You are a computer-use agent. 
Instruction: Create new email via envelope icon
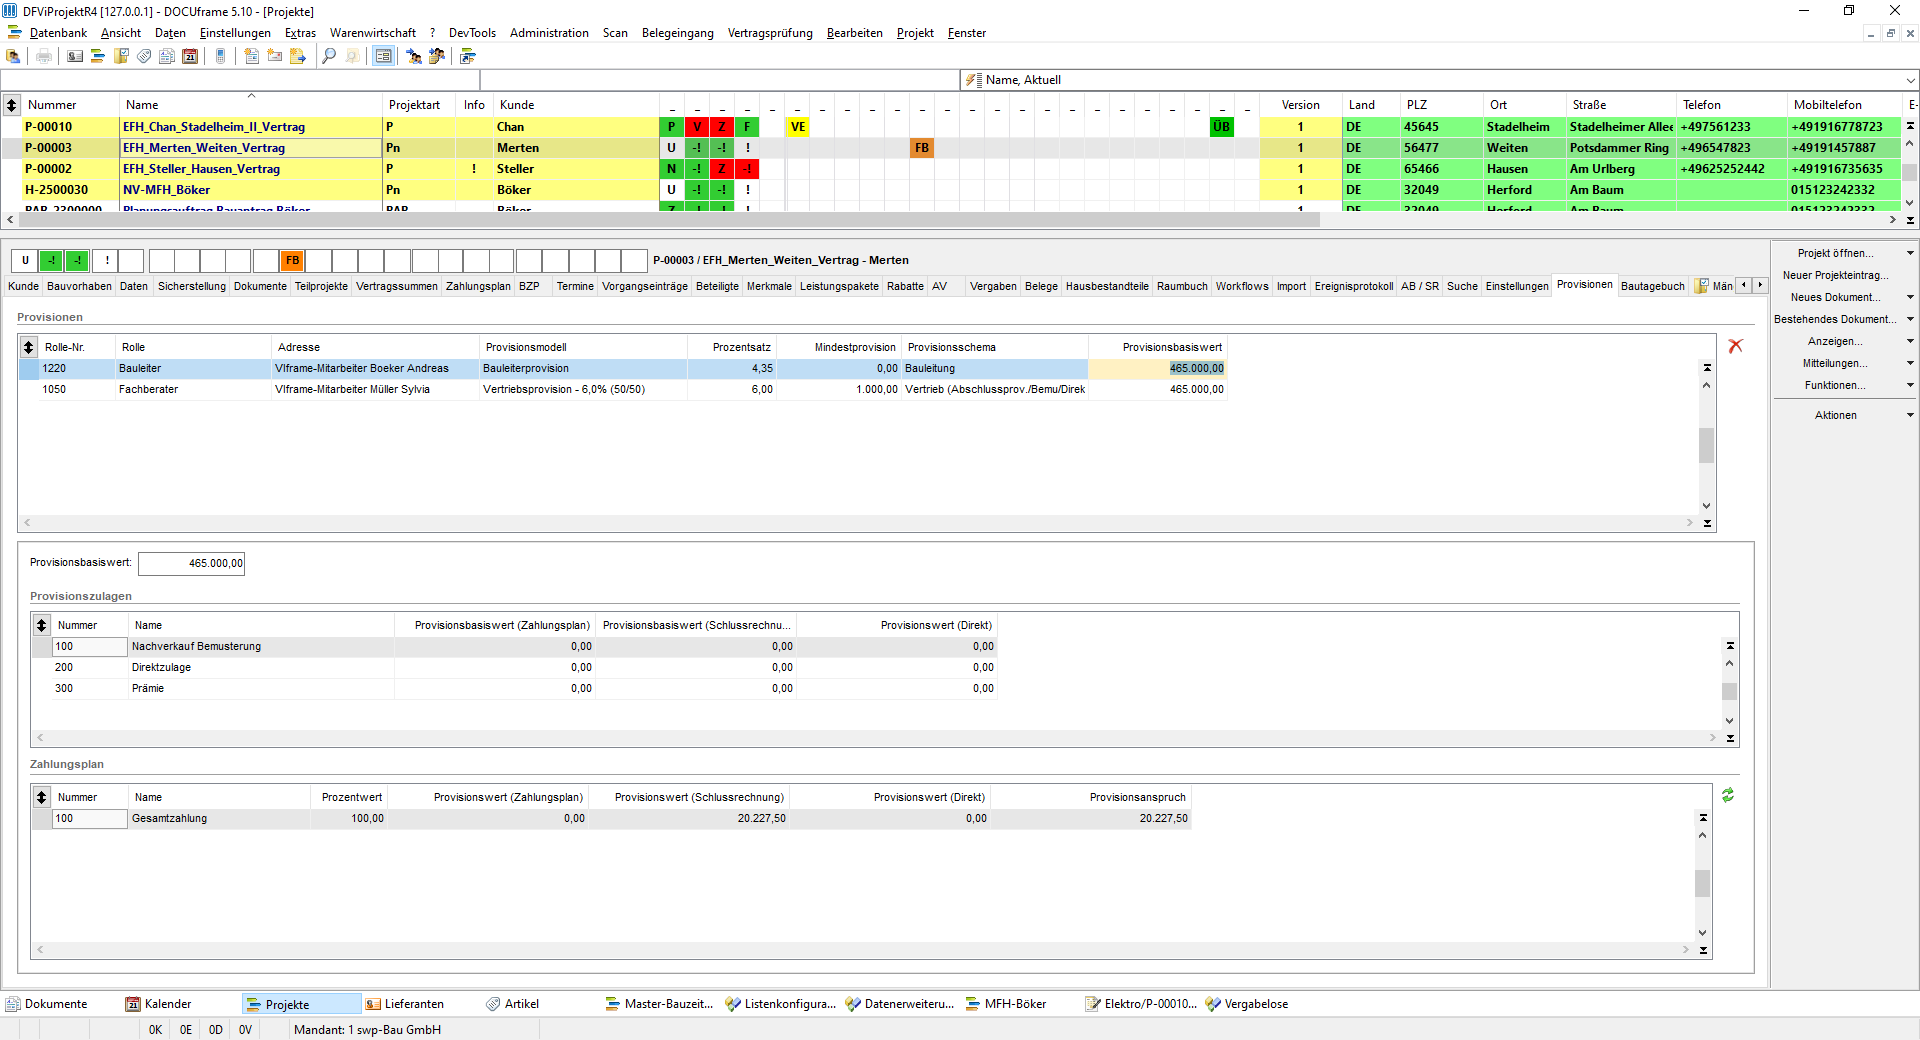pyautogui.click(x=275, y=56)
